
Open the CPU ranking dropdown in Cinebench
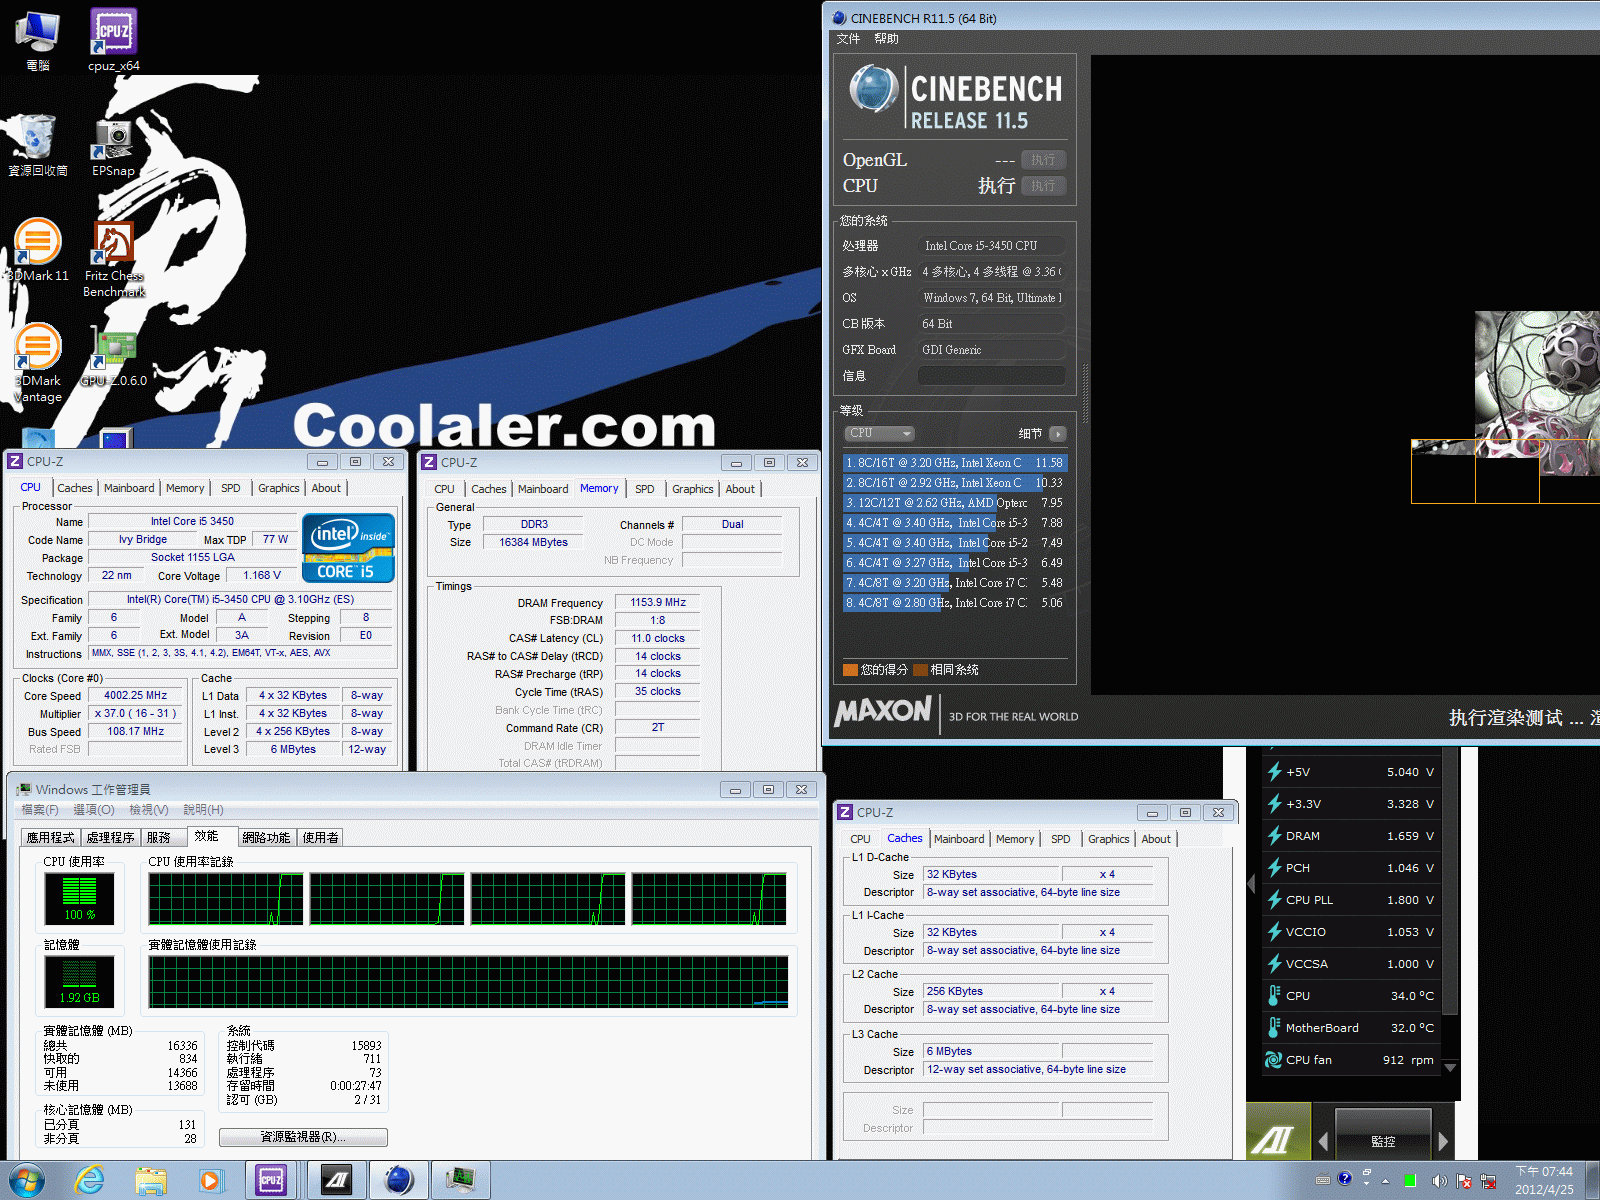point(879,433)
